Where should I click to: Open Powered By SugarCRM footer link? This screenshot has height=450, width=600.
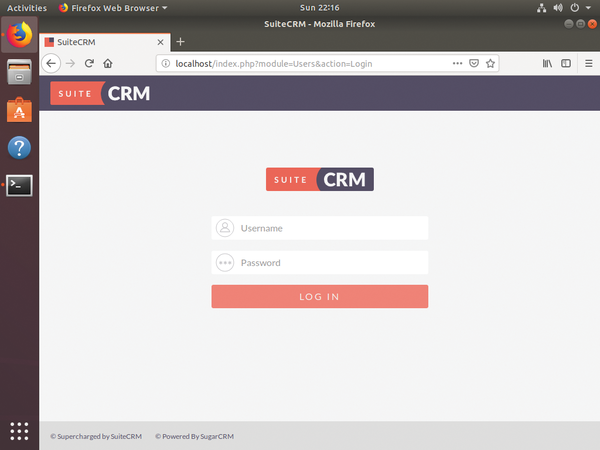(x=194, y=436)
